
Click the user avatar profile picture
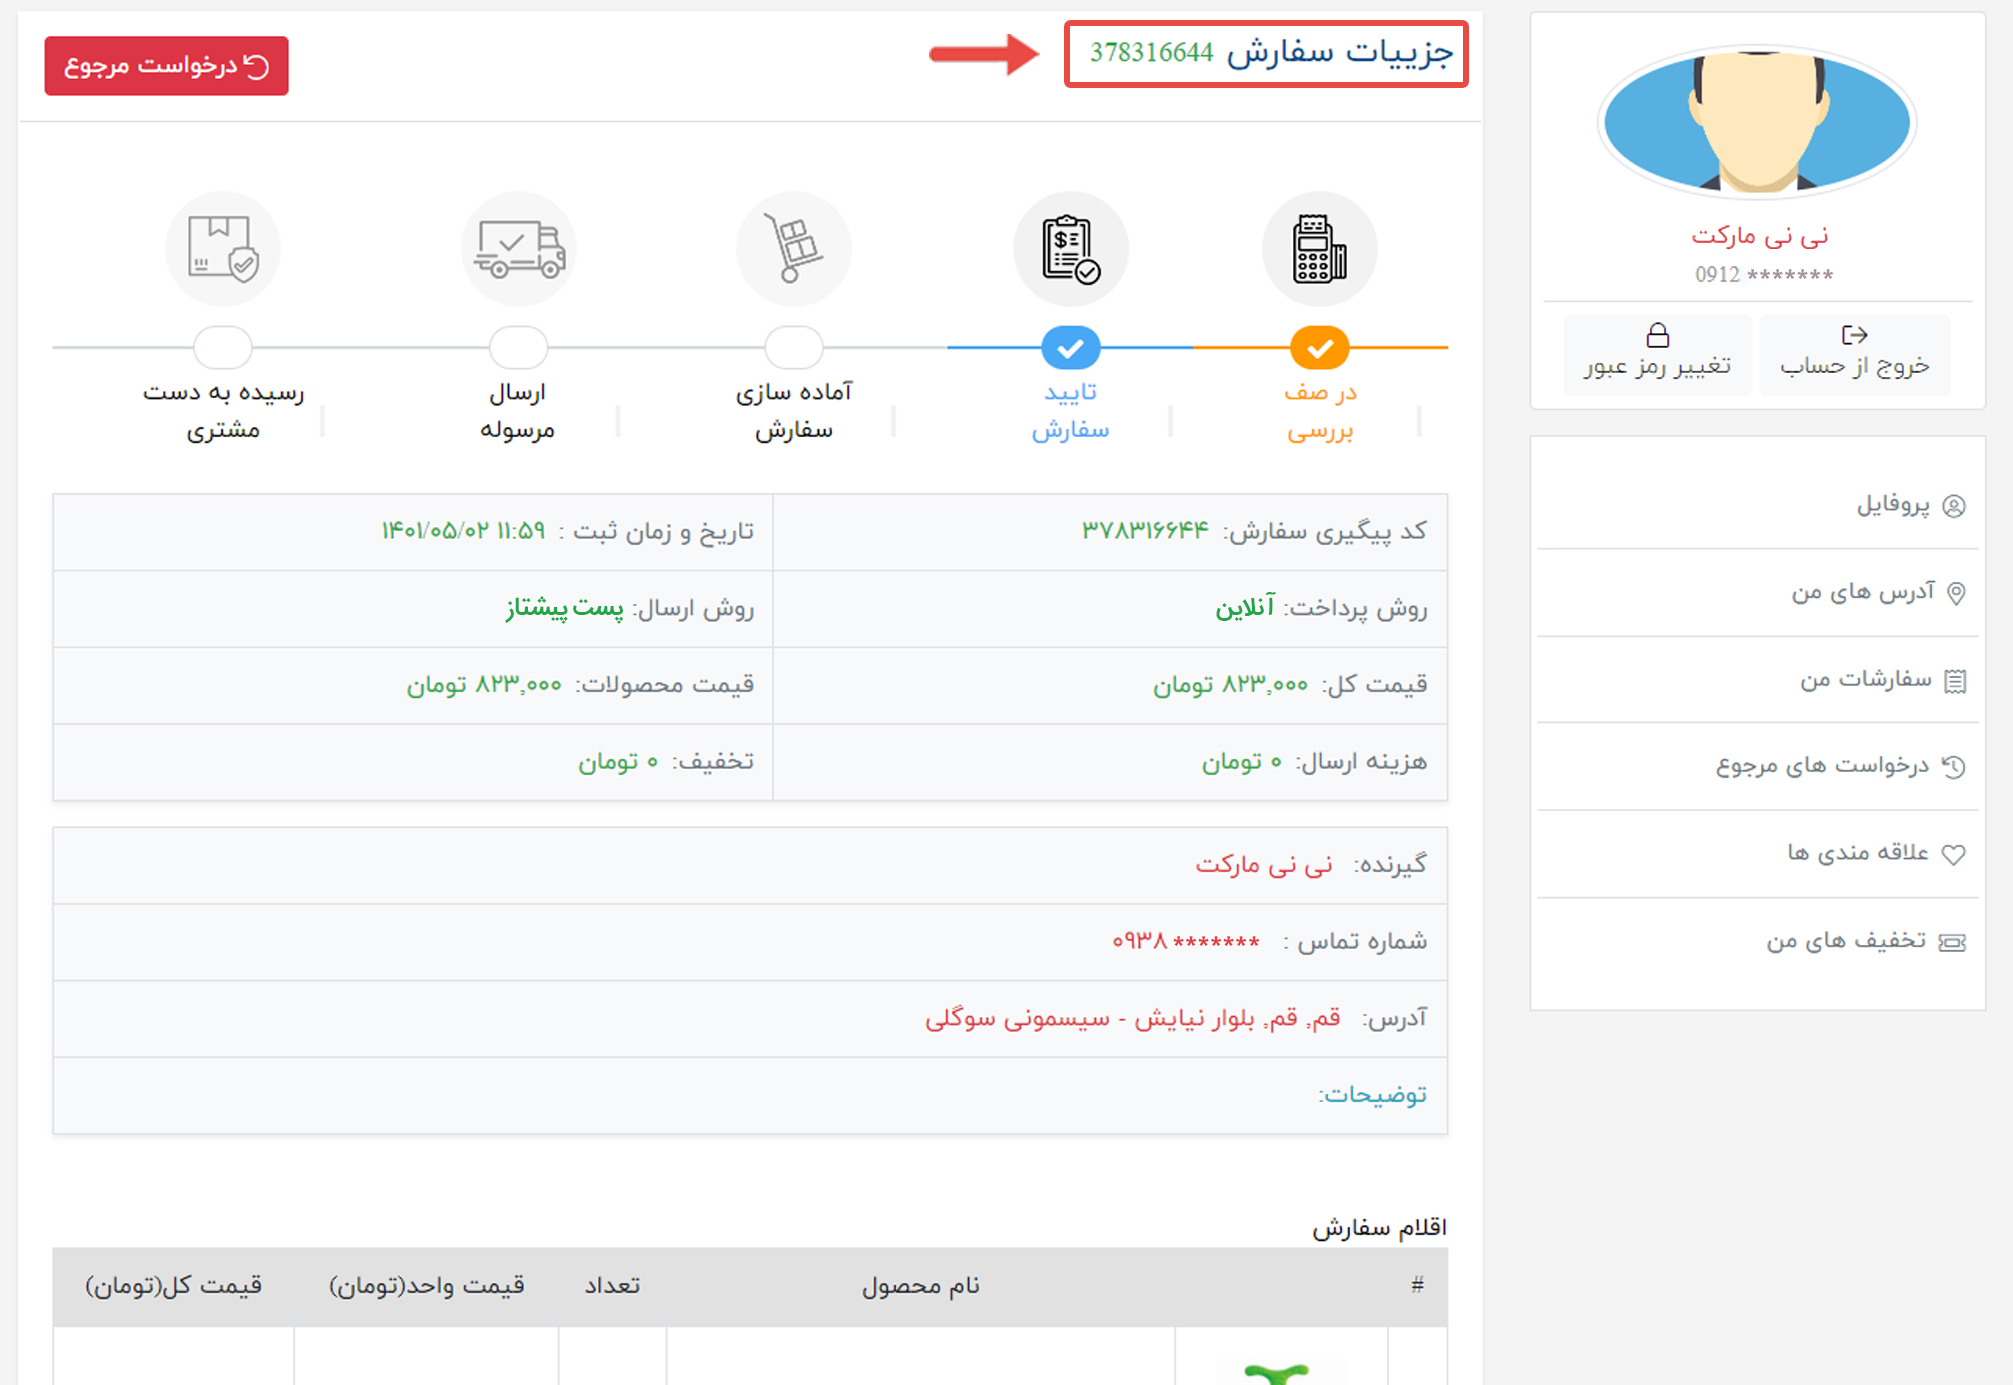[x=1757, y=121]
